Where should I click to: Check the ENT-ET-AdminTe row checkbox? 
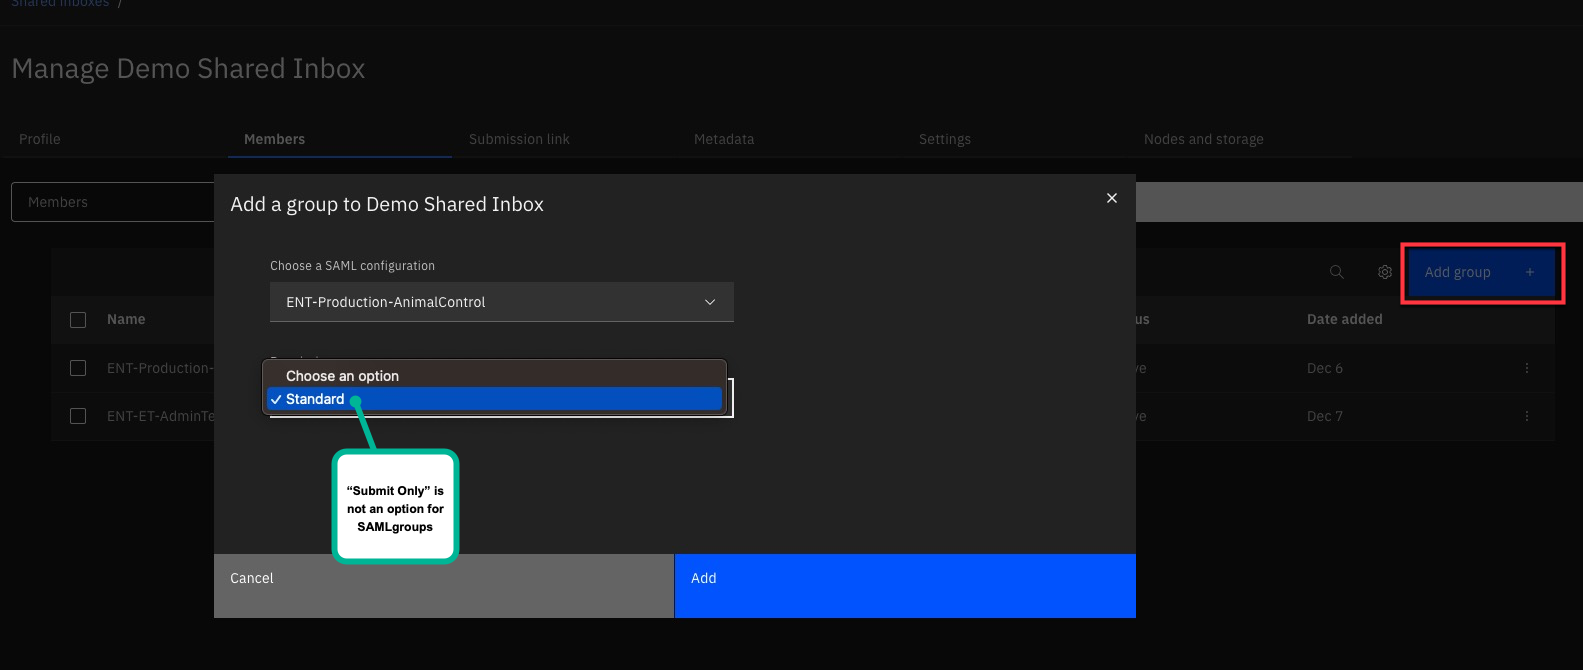(x=78, y=416)
